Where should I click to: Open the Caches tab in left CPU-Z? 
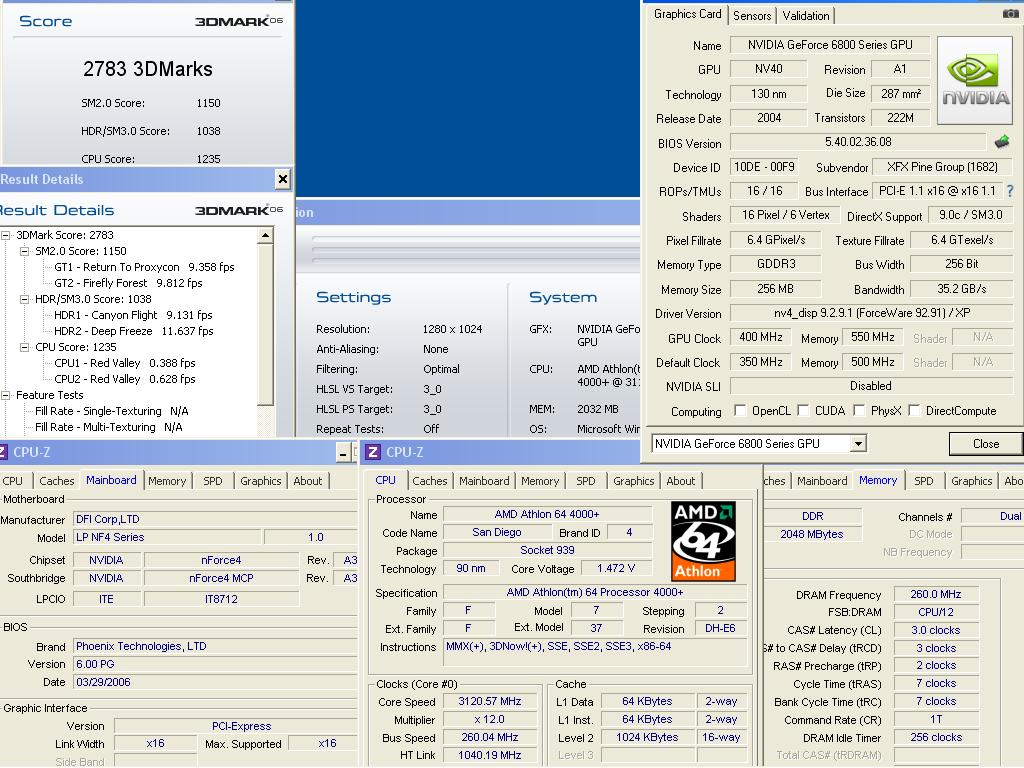click(x=57, y=481)
